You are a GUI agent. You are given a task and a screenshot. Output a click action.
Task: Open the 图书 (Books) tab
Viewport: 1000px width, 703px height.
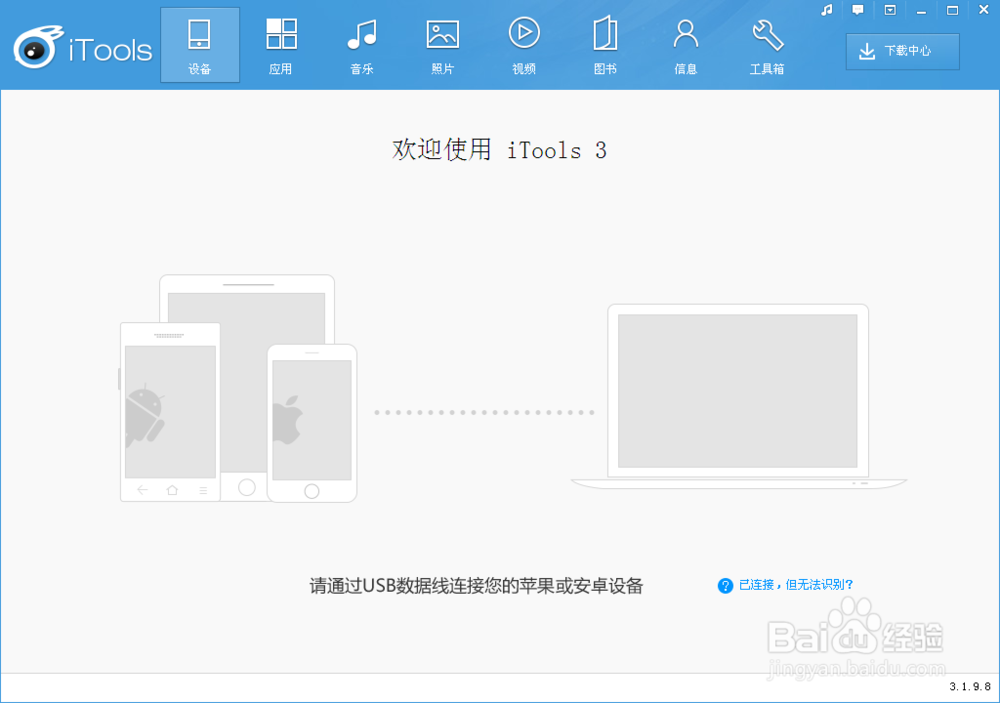(605, 45)
